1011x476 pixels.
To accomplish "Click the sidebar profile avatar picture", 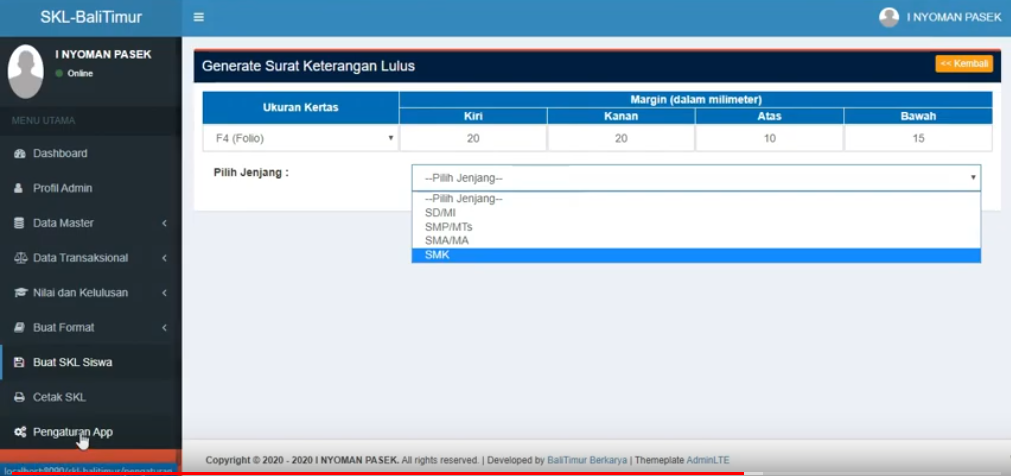I will pos(26,72).
